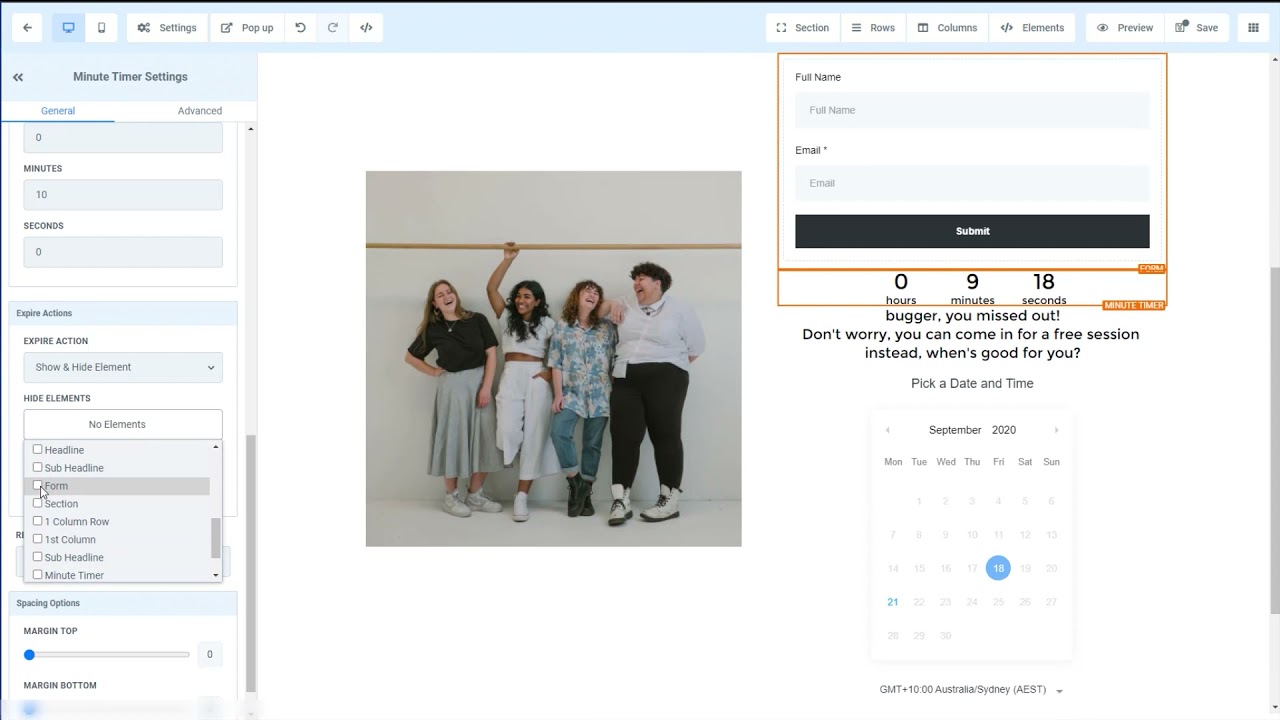Click the Margin Top slider handle
Screen dimensions: 1280x720
click(x=29, y=655)
